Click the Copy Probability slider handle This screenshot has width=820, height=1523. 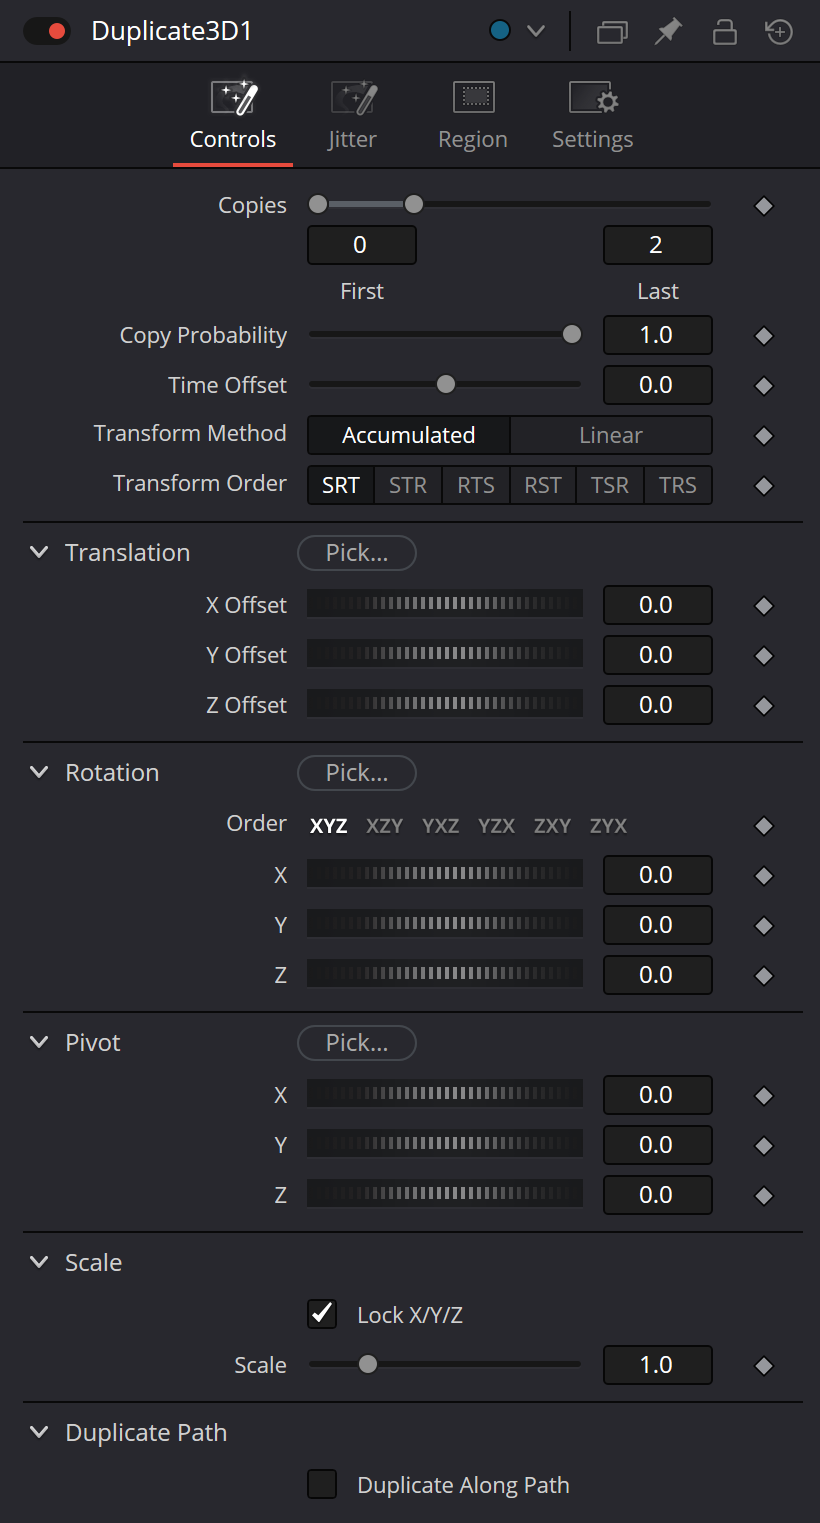pos(572,334)
